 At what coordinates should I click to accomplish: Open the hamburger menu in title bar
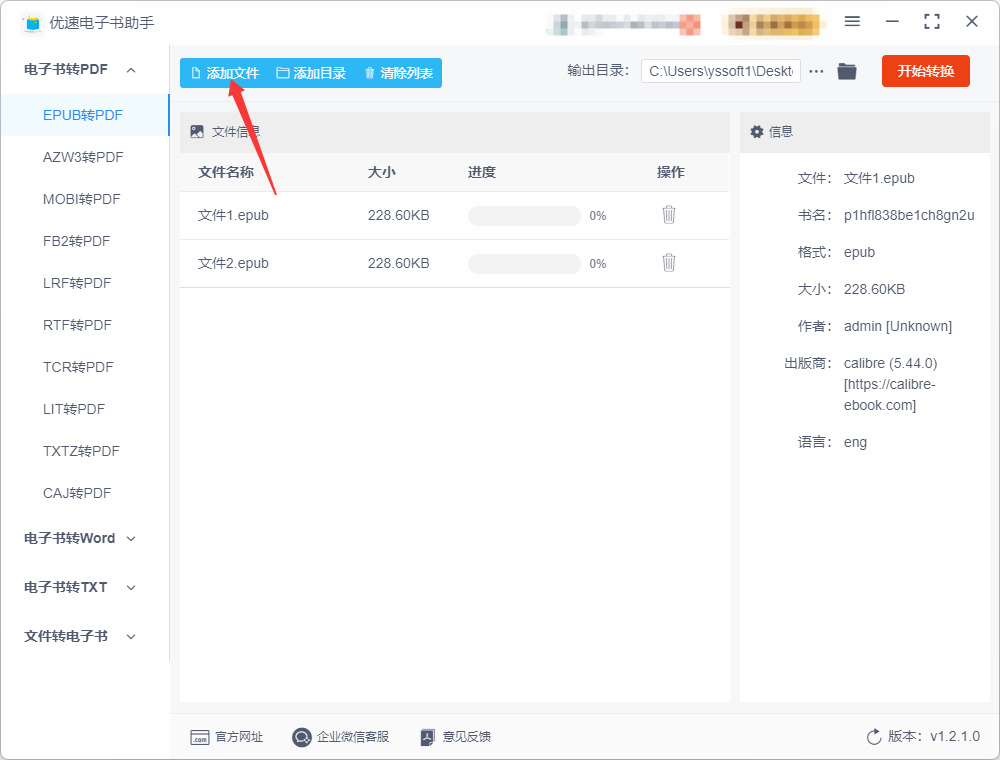tap(852, 22)
